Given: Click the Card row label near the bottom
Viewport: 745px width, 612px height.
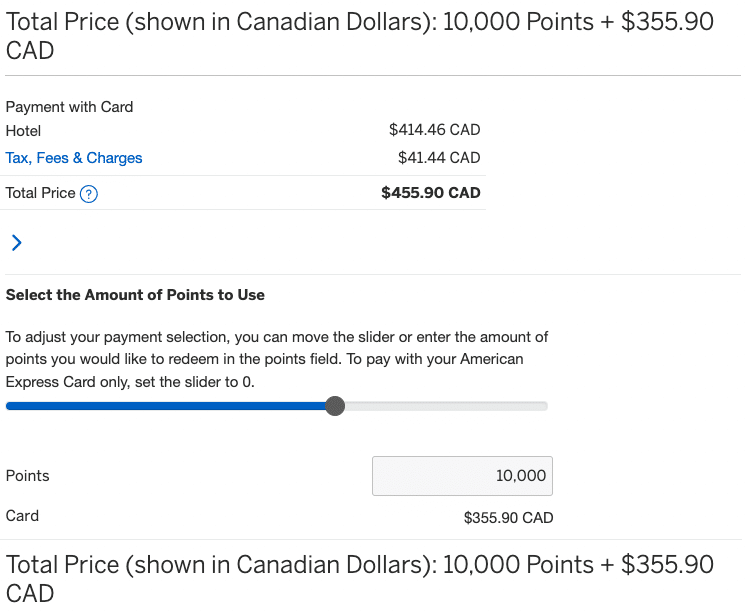Looking at the screenshot, I should pyautogui.click(x=22, y=516).
